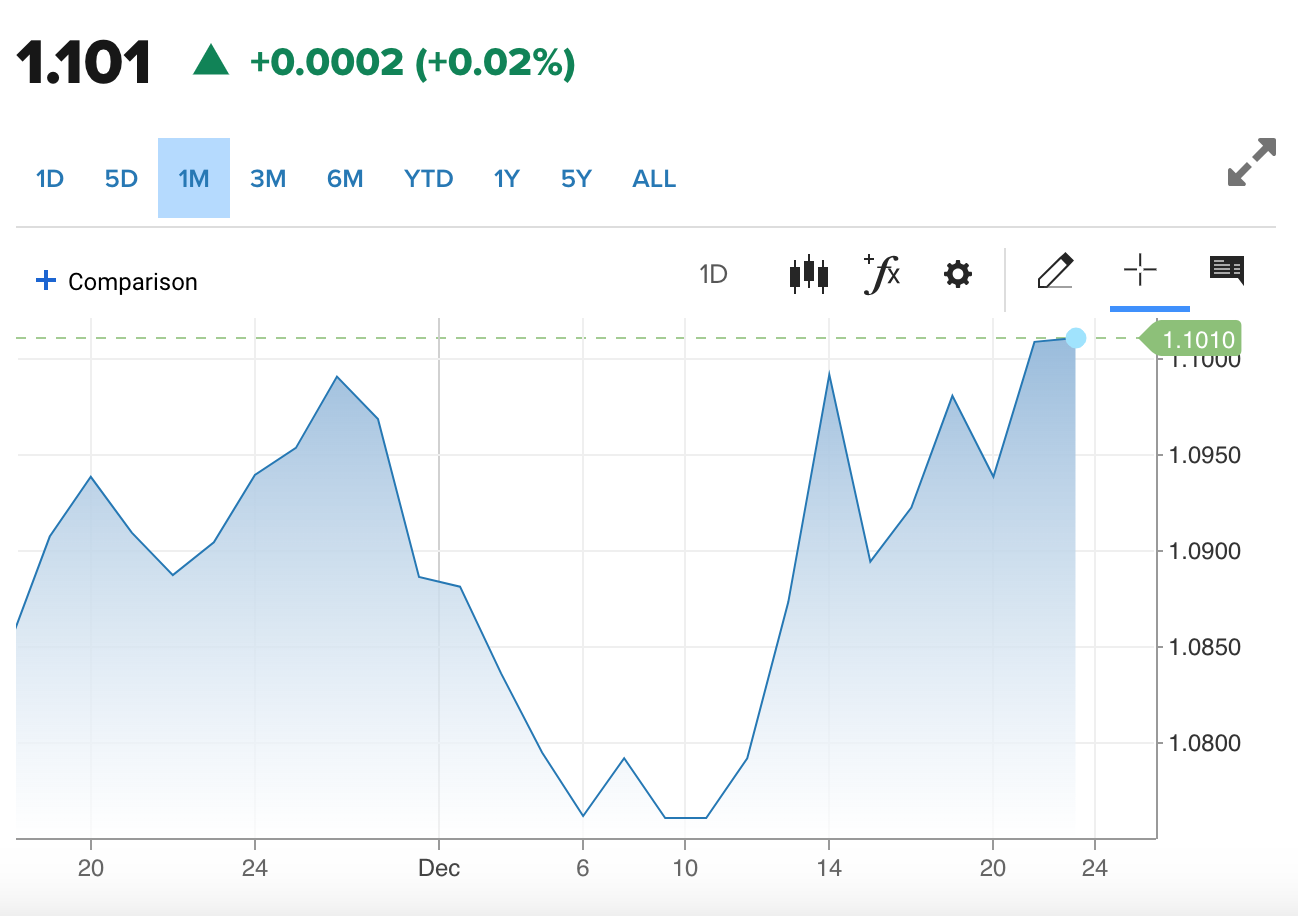Toggle the crosshair cursor tool
Viewport: 1298px width, 916px height.
(x=1139, y=270)
